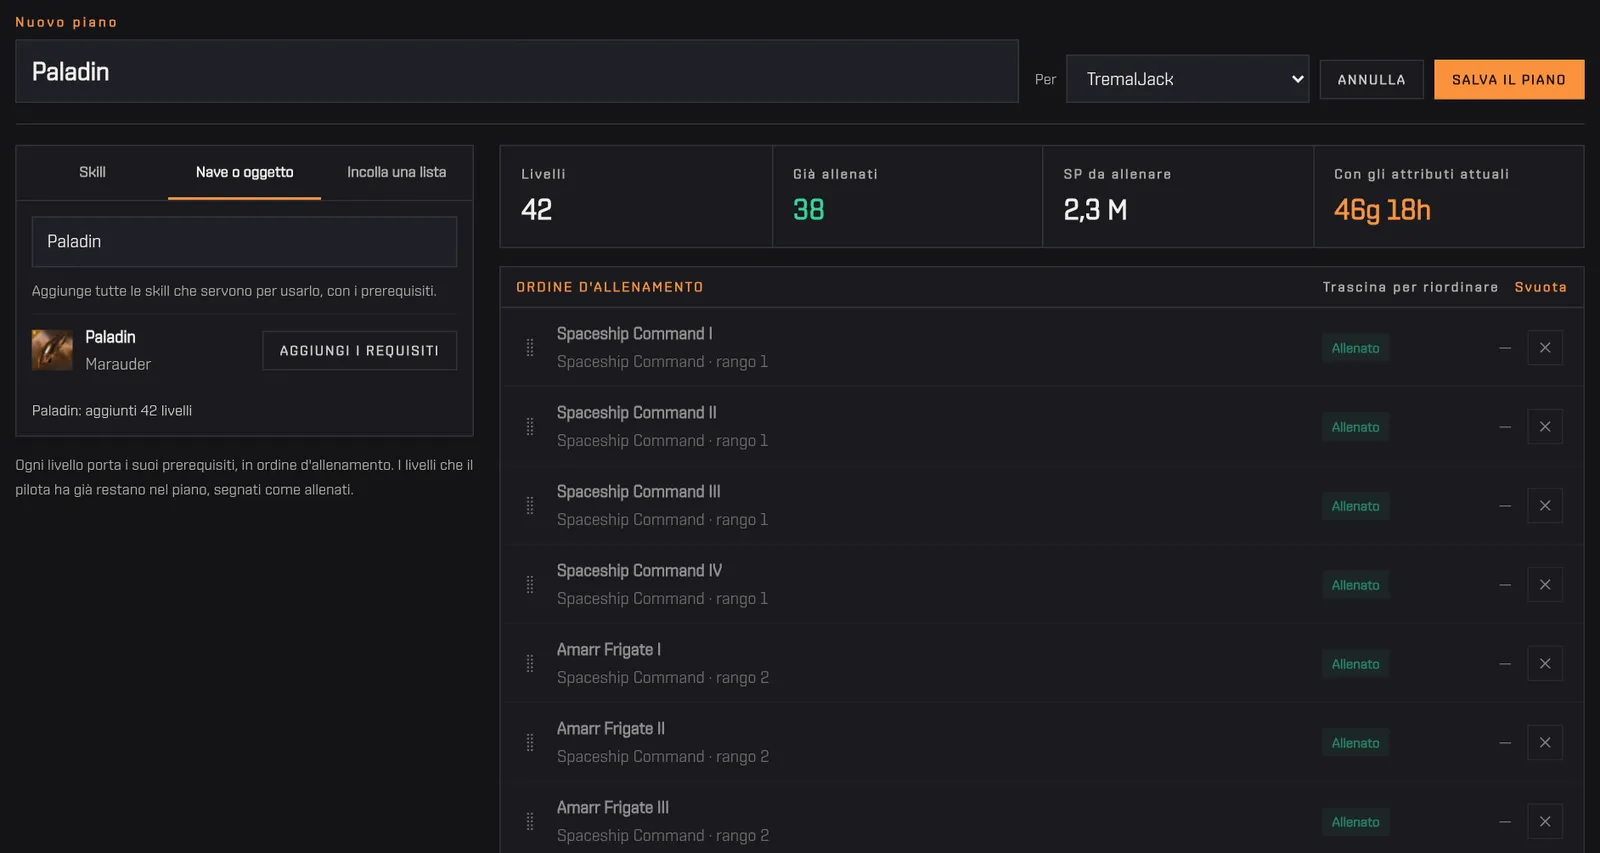Click Allenato badge for Spaceship Command III
This screenshot has height=853, width=1600.
1355,506
